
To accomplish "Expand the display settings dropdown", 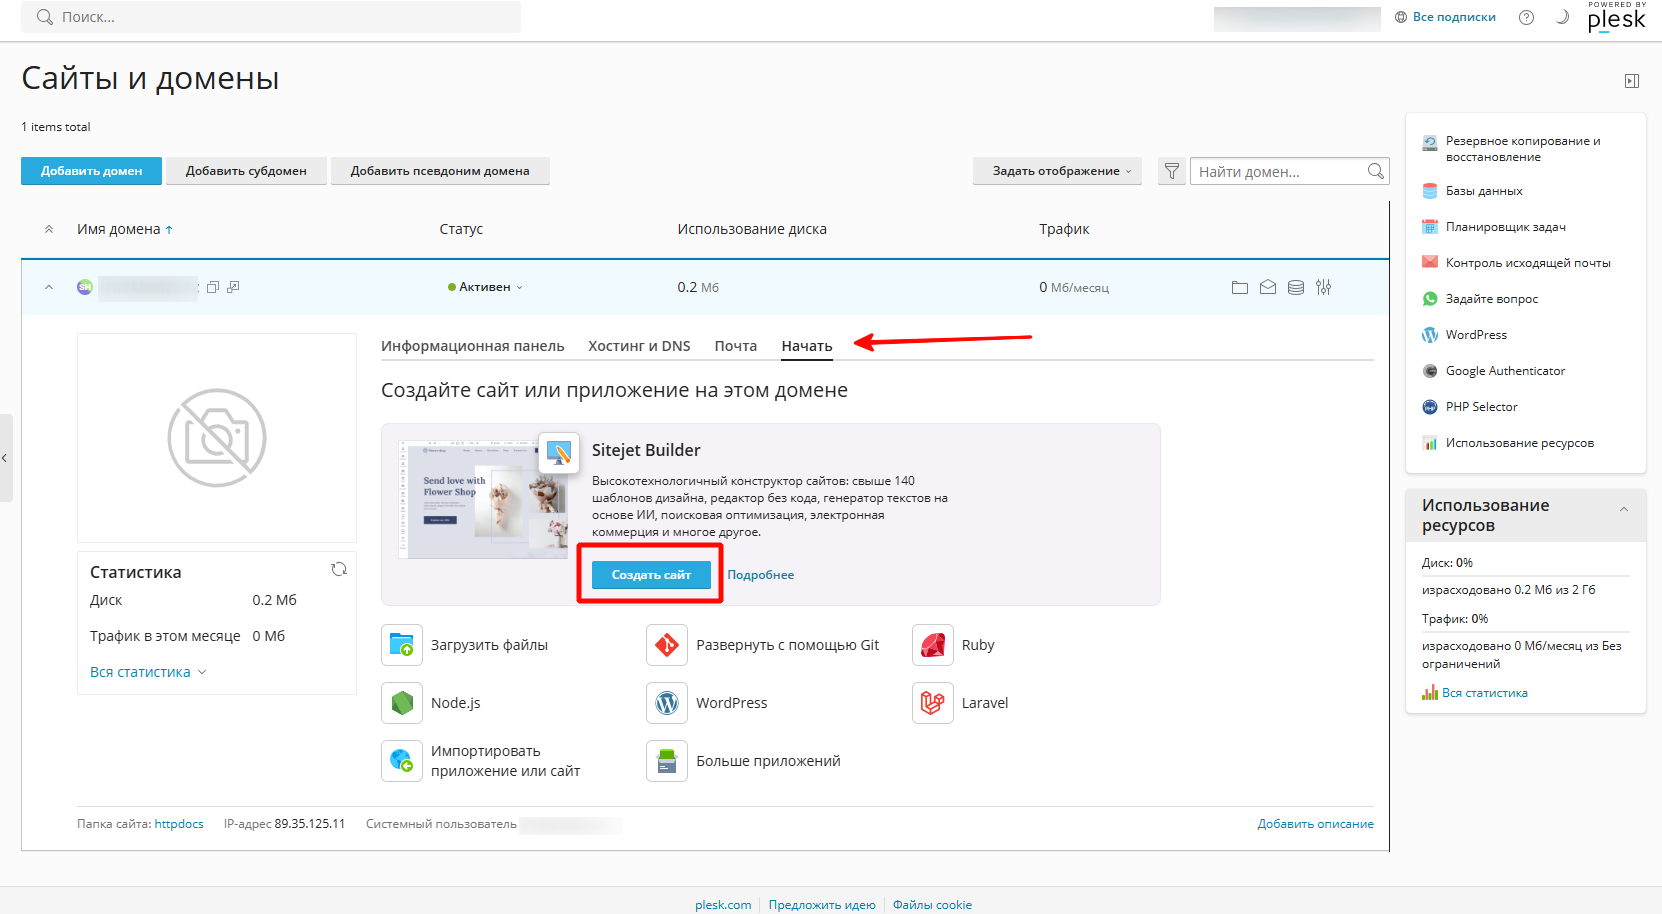I will [x=1057, y=171].
